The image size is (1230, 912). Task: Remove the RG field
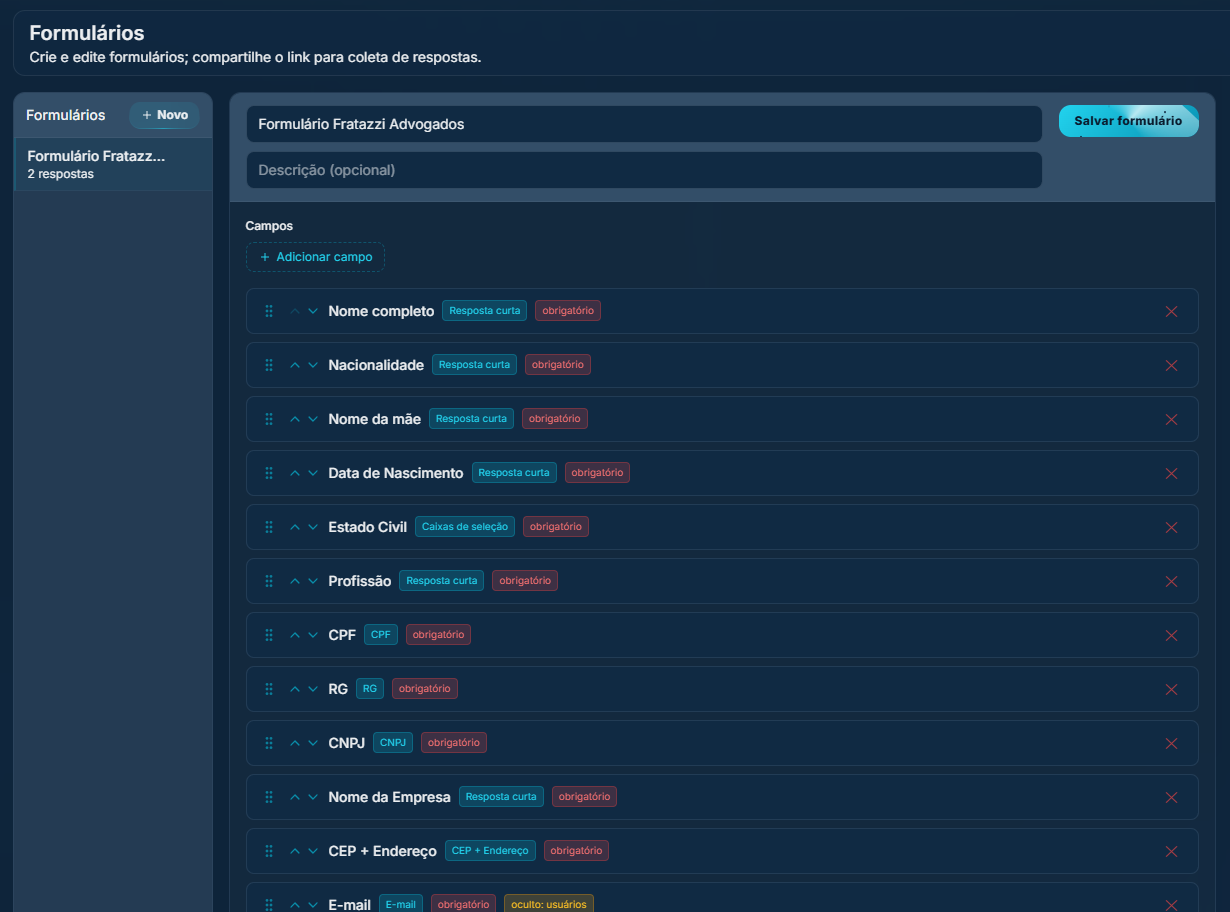click(x=1172, y=689)
